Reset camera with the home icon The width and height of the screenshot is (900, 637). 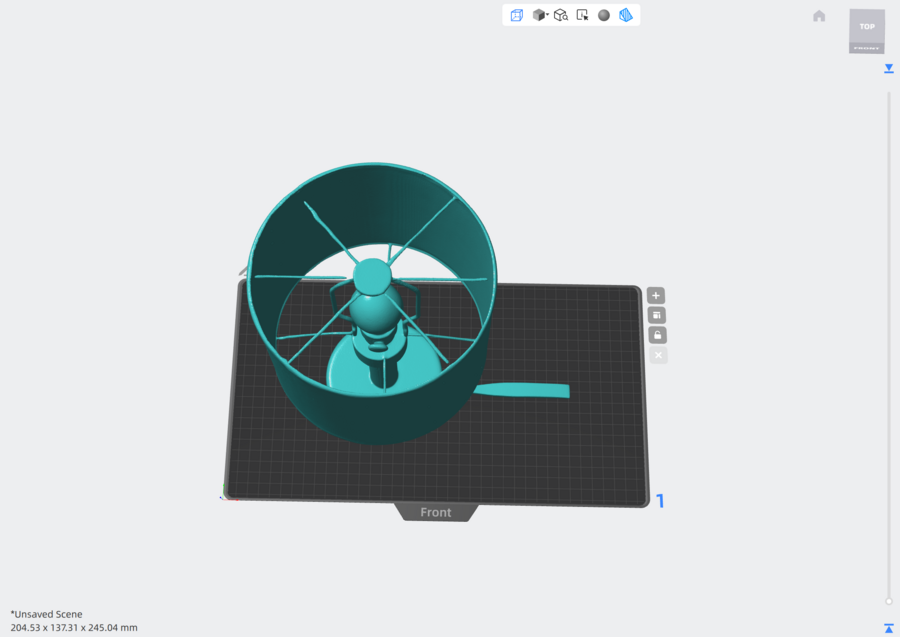click(819, 16)
